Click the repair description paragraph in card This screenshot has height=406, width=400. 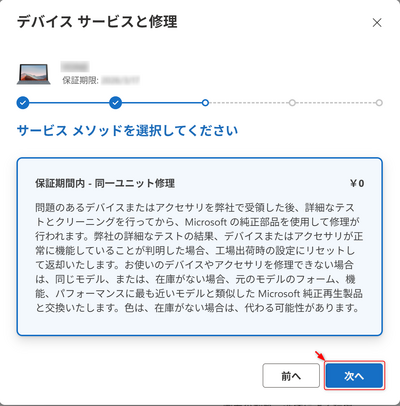pos(199,257)
